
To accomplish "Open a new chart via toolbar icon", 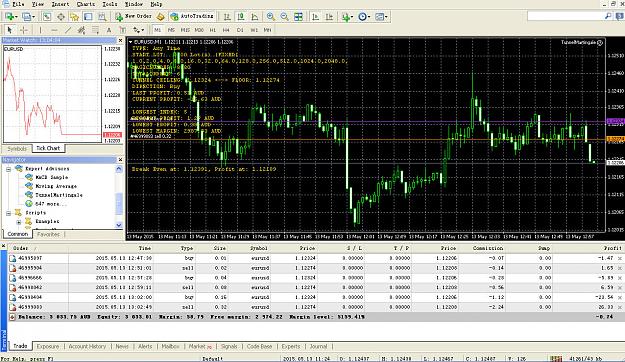I will (x=10, y=16).
